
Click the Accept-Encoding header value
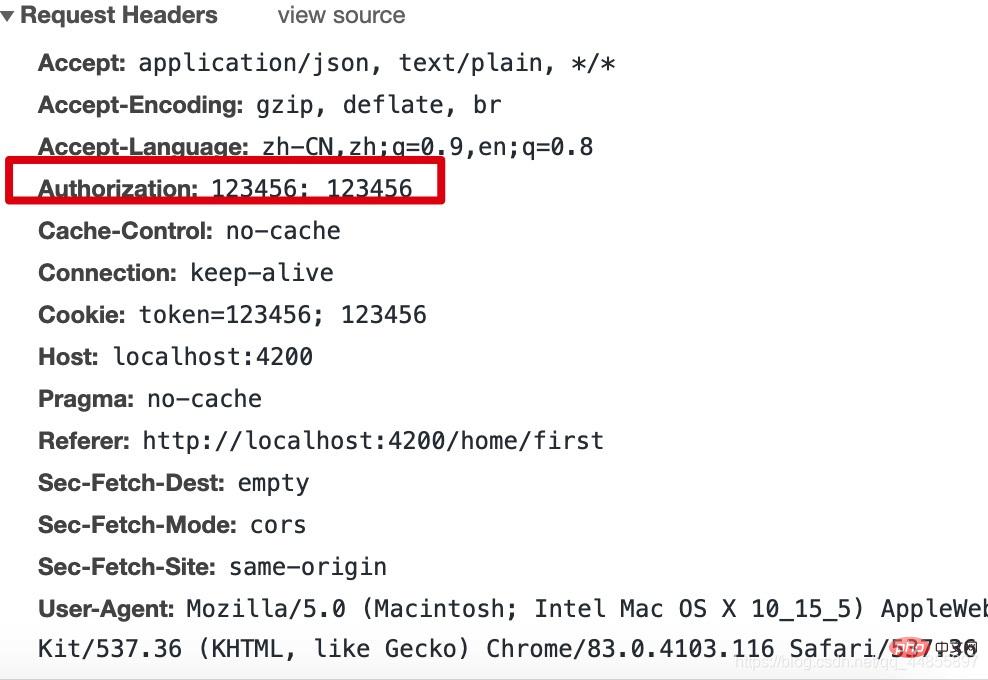379,105
